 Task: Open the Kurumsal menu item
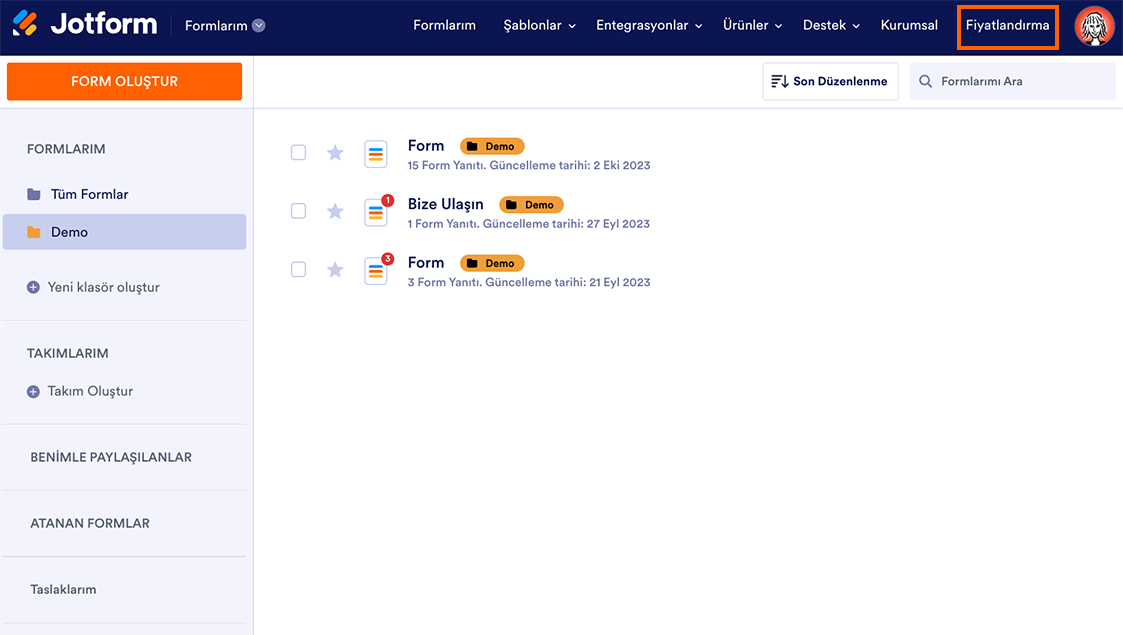click(909, 26)
